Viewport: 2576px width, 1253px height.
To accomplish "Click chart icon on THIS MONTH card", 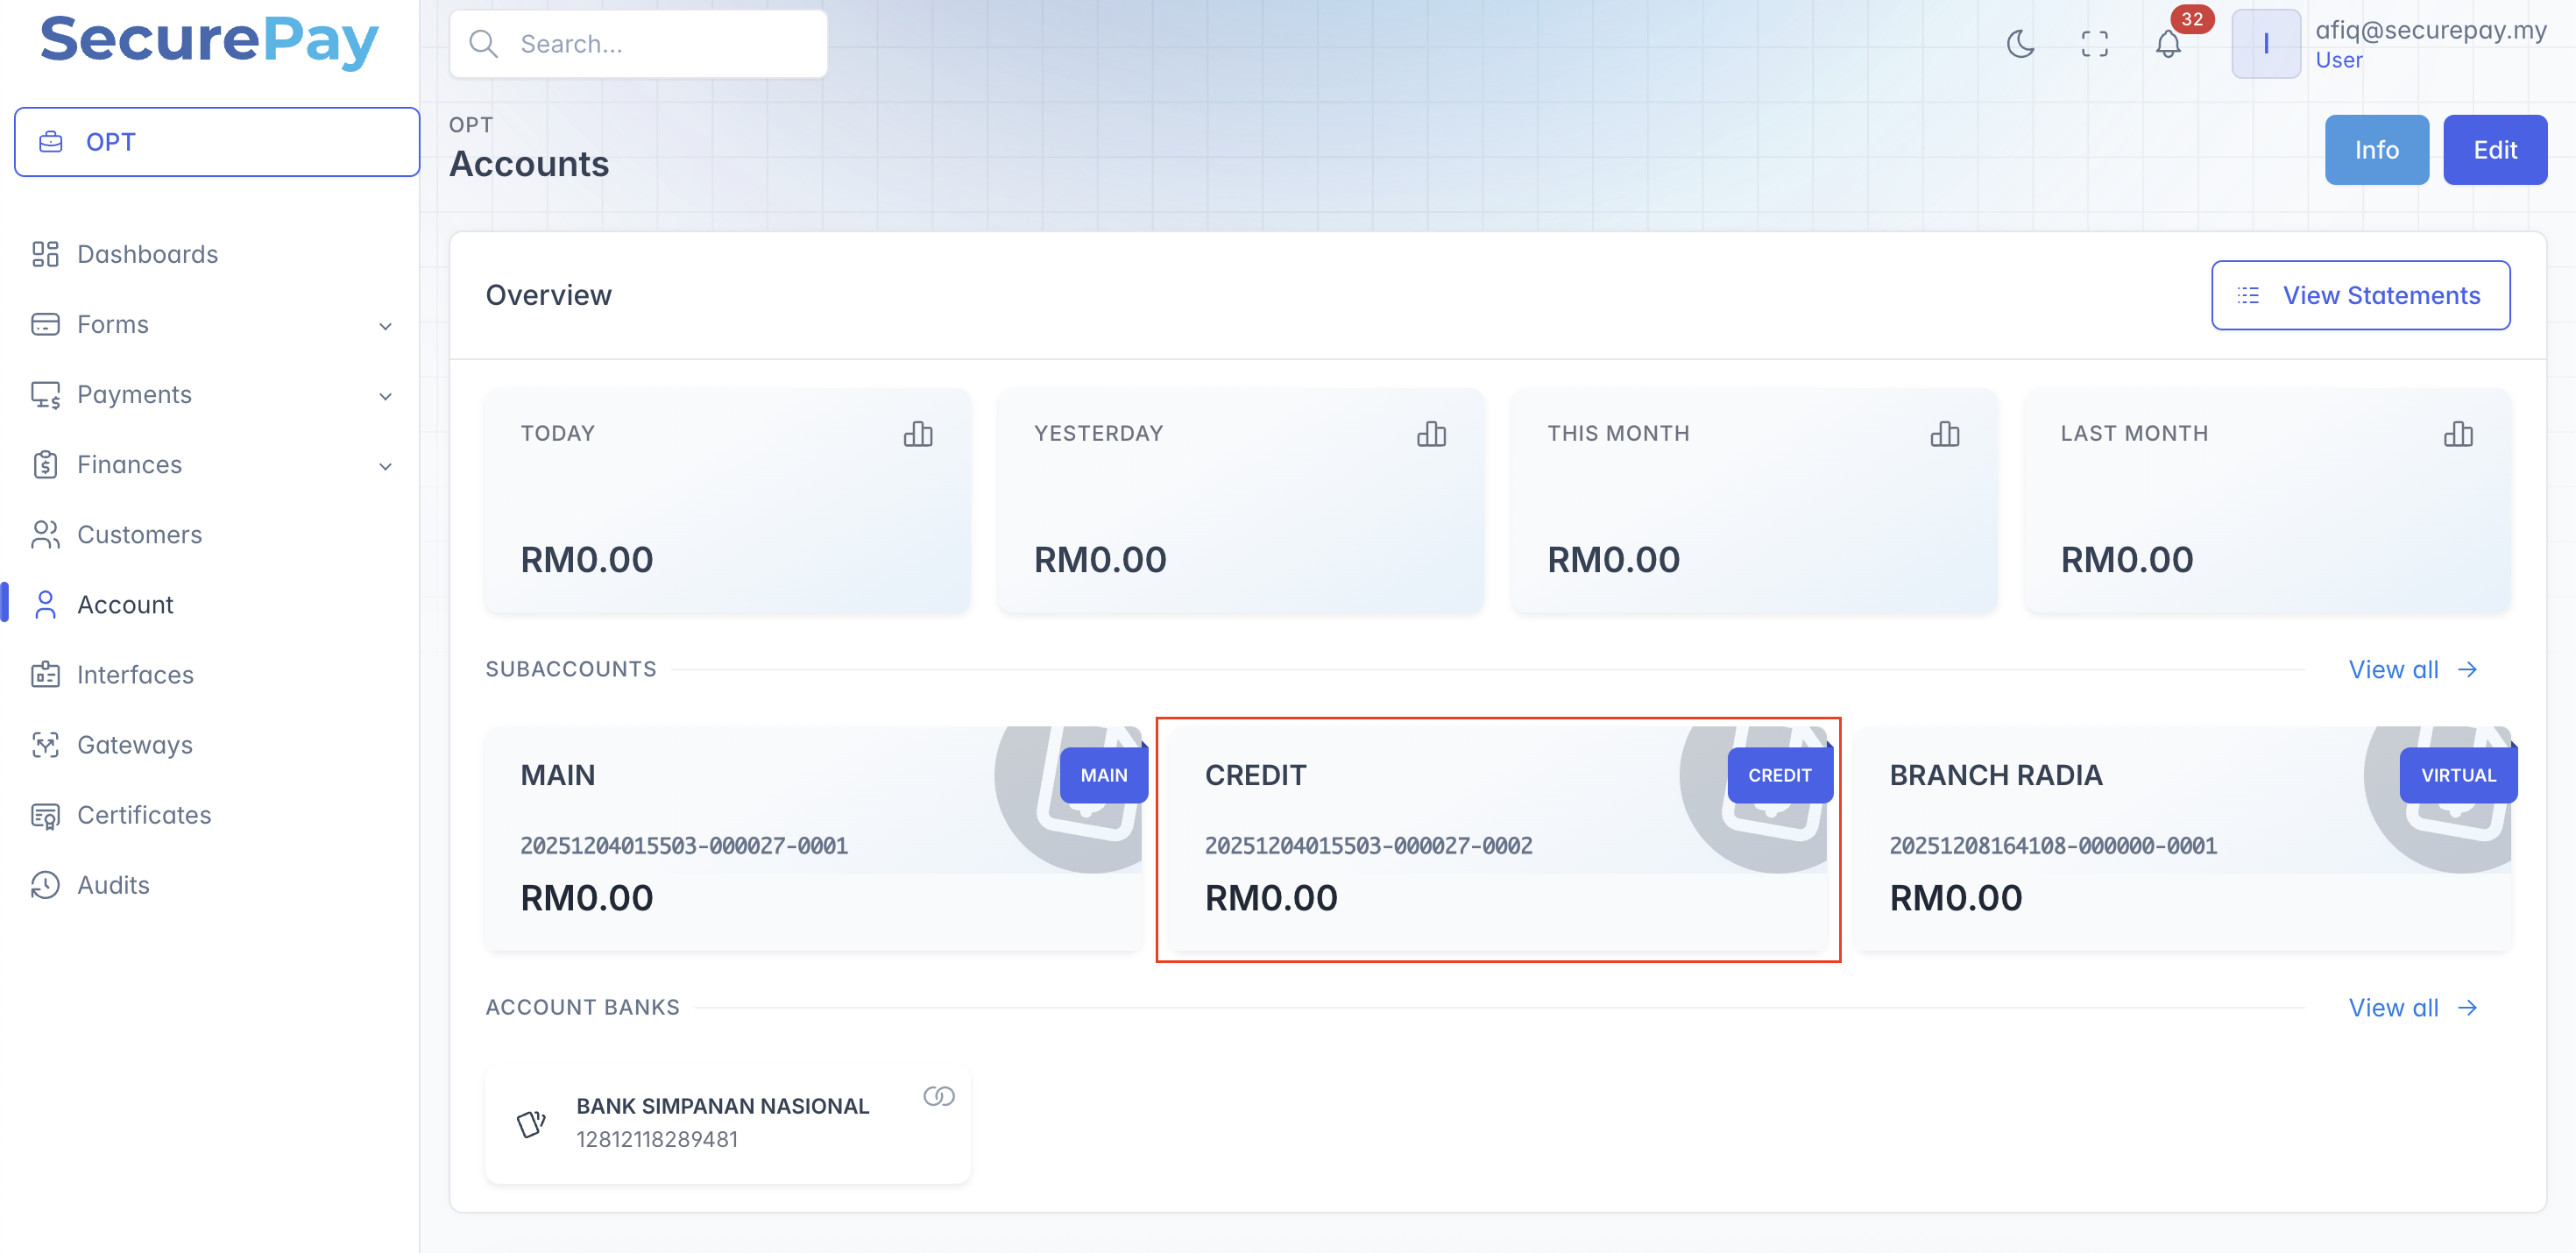I will (1944, 434).
